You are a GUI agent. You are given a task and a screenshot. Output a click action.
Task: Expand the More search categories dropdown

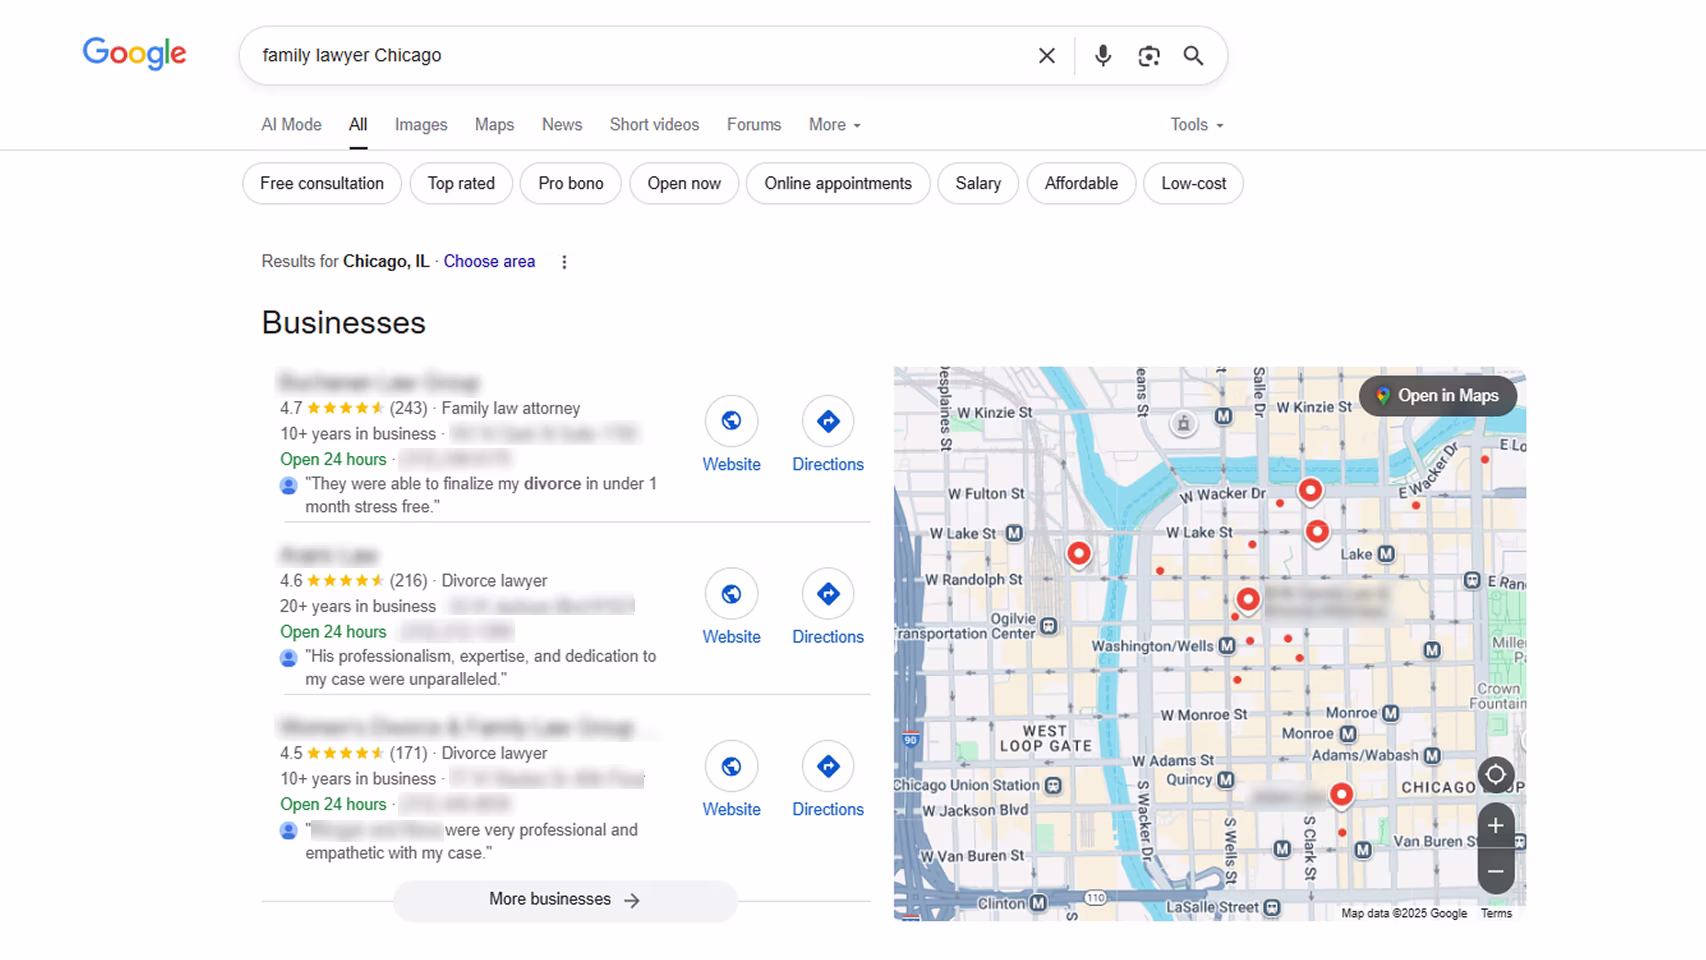835,125
